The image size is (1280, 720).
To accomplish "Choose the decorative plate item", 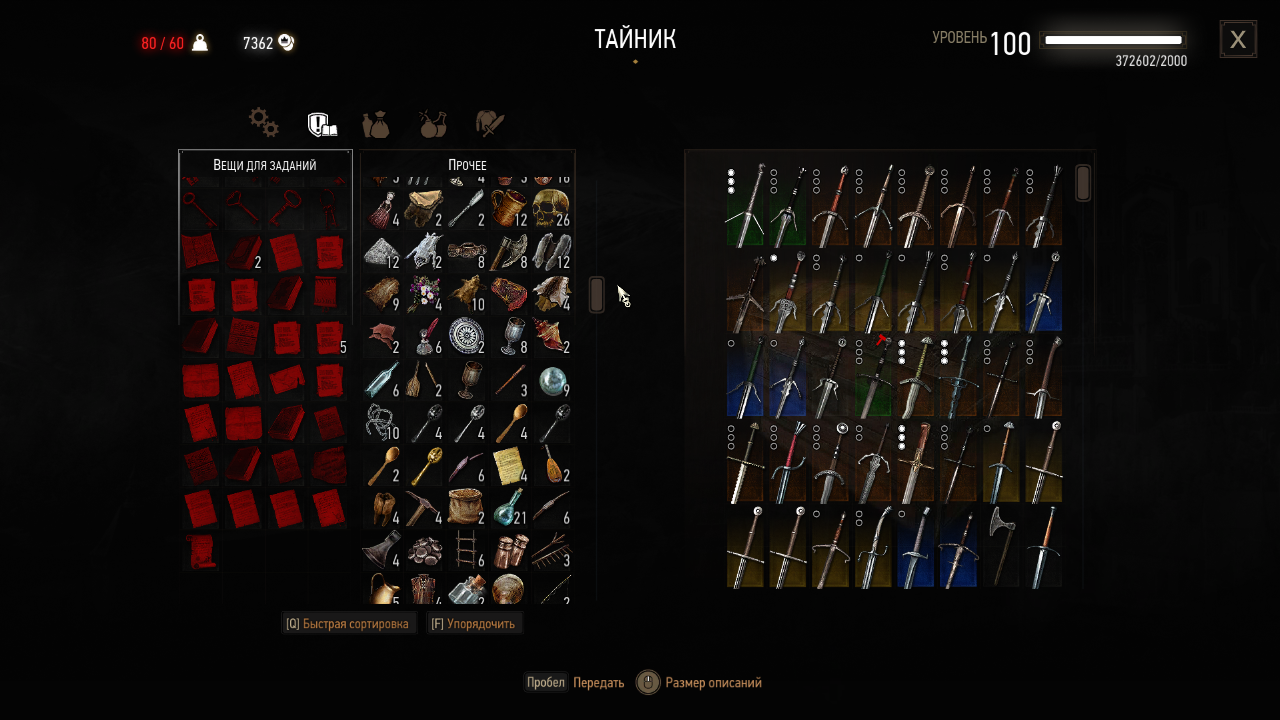I will (466, 336).
